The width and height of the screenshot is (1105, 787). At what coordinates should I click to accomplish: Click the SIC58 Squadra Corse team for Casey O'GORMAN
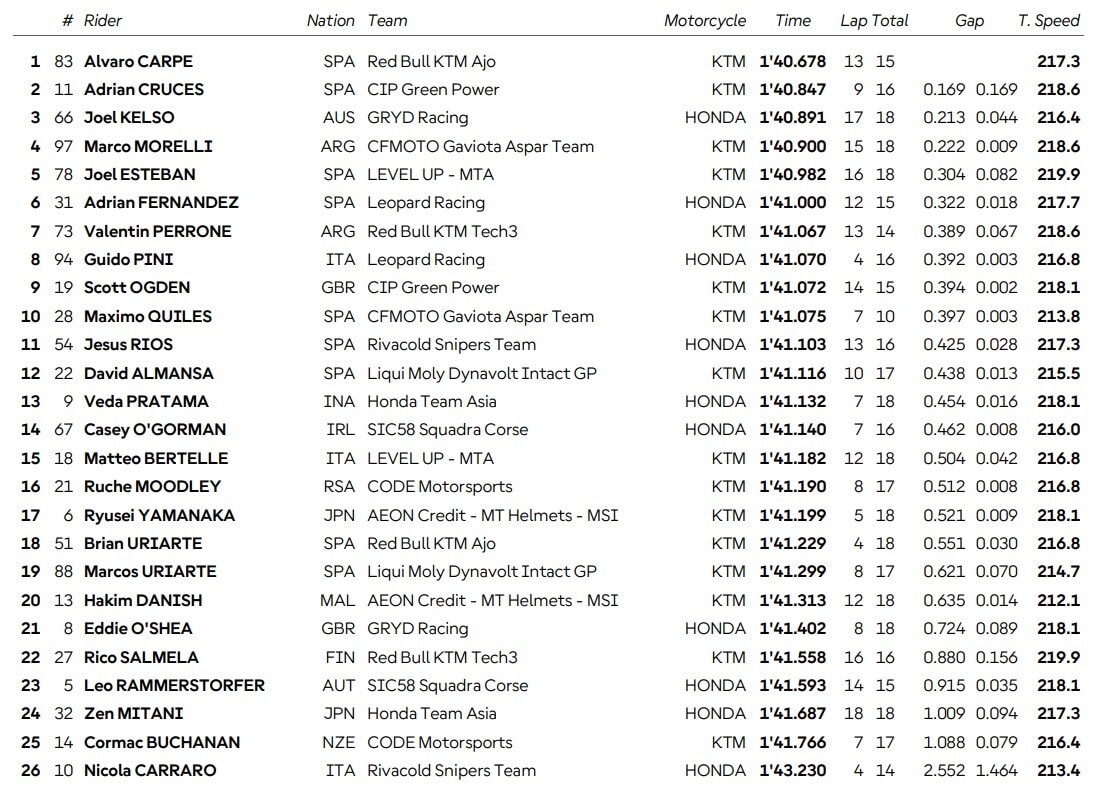pyautogui.click(x=447, y=430)
